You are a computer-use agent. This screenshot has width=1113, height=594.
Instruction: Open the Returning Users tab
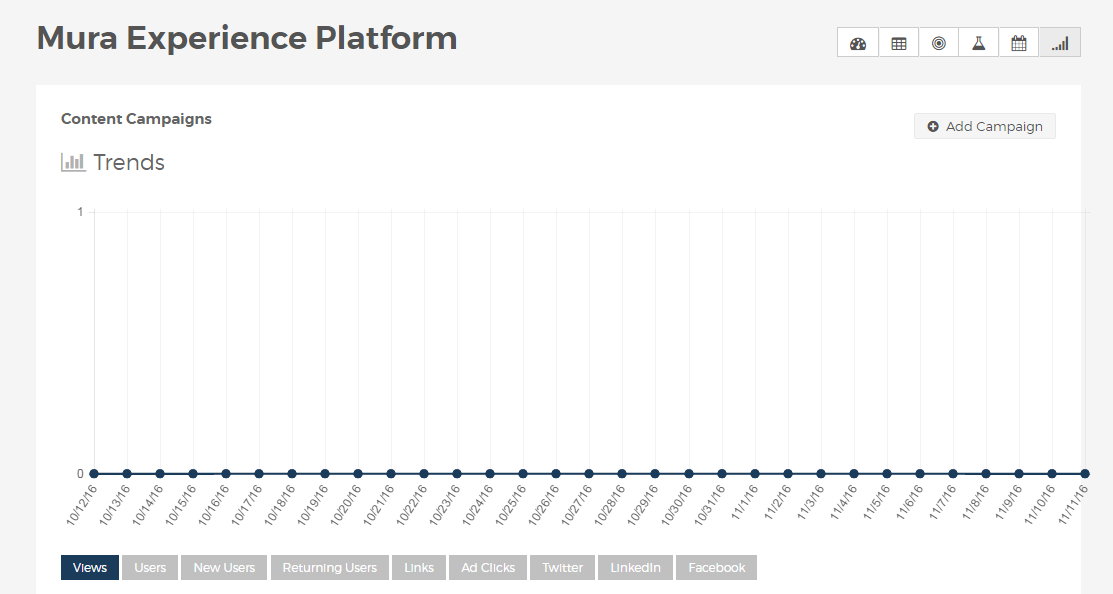329,568
